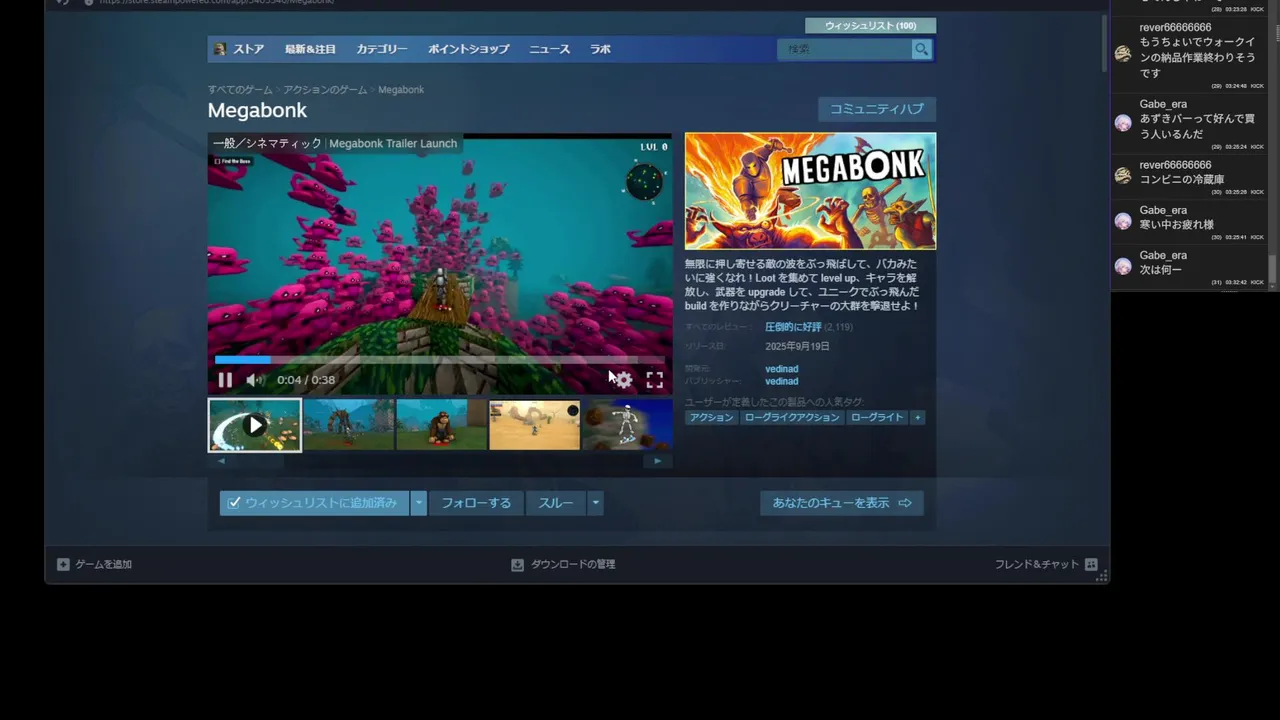The width and height of the screenshot is (1280, 720).
Task: Open Megabonk breadcrumb link
Action: pyautogui.click(x=401, y=90)
